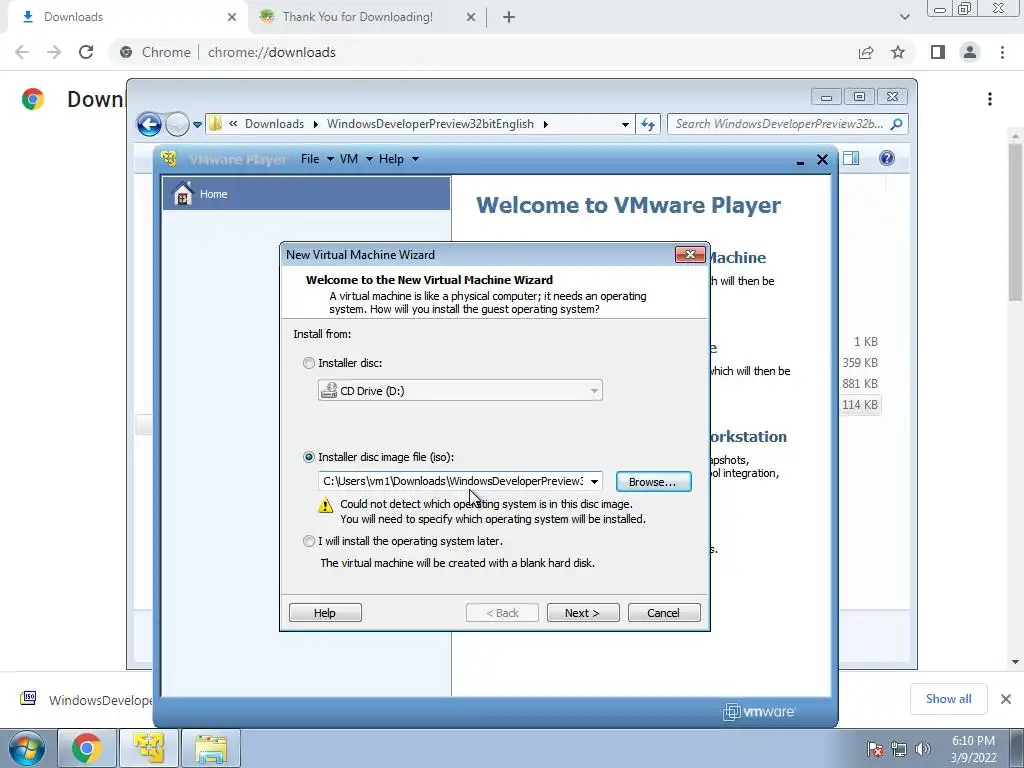Open the CD Drive (D:) combo box
1024x768 pixels.
pyautogui.click(x=460, y=391)
